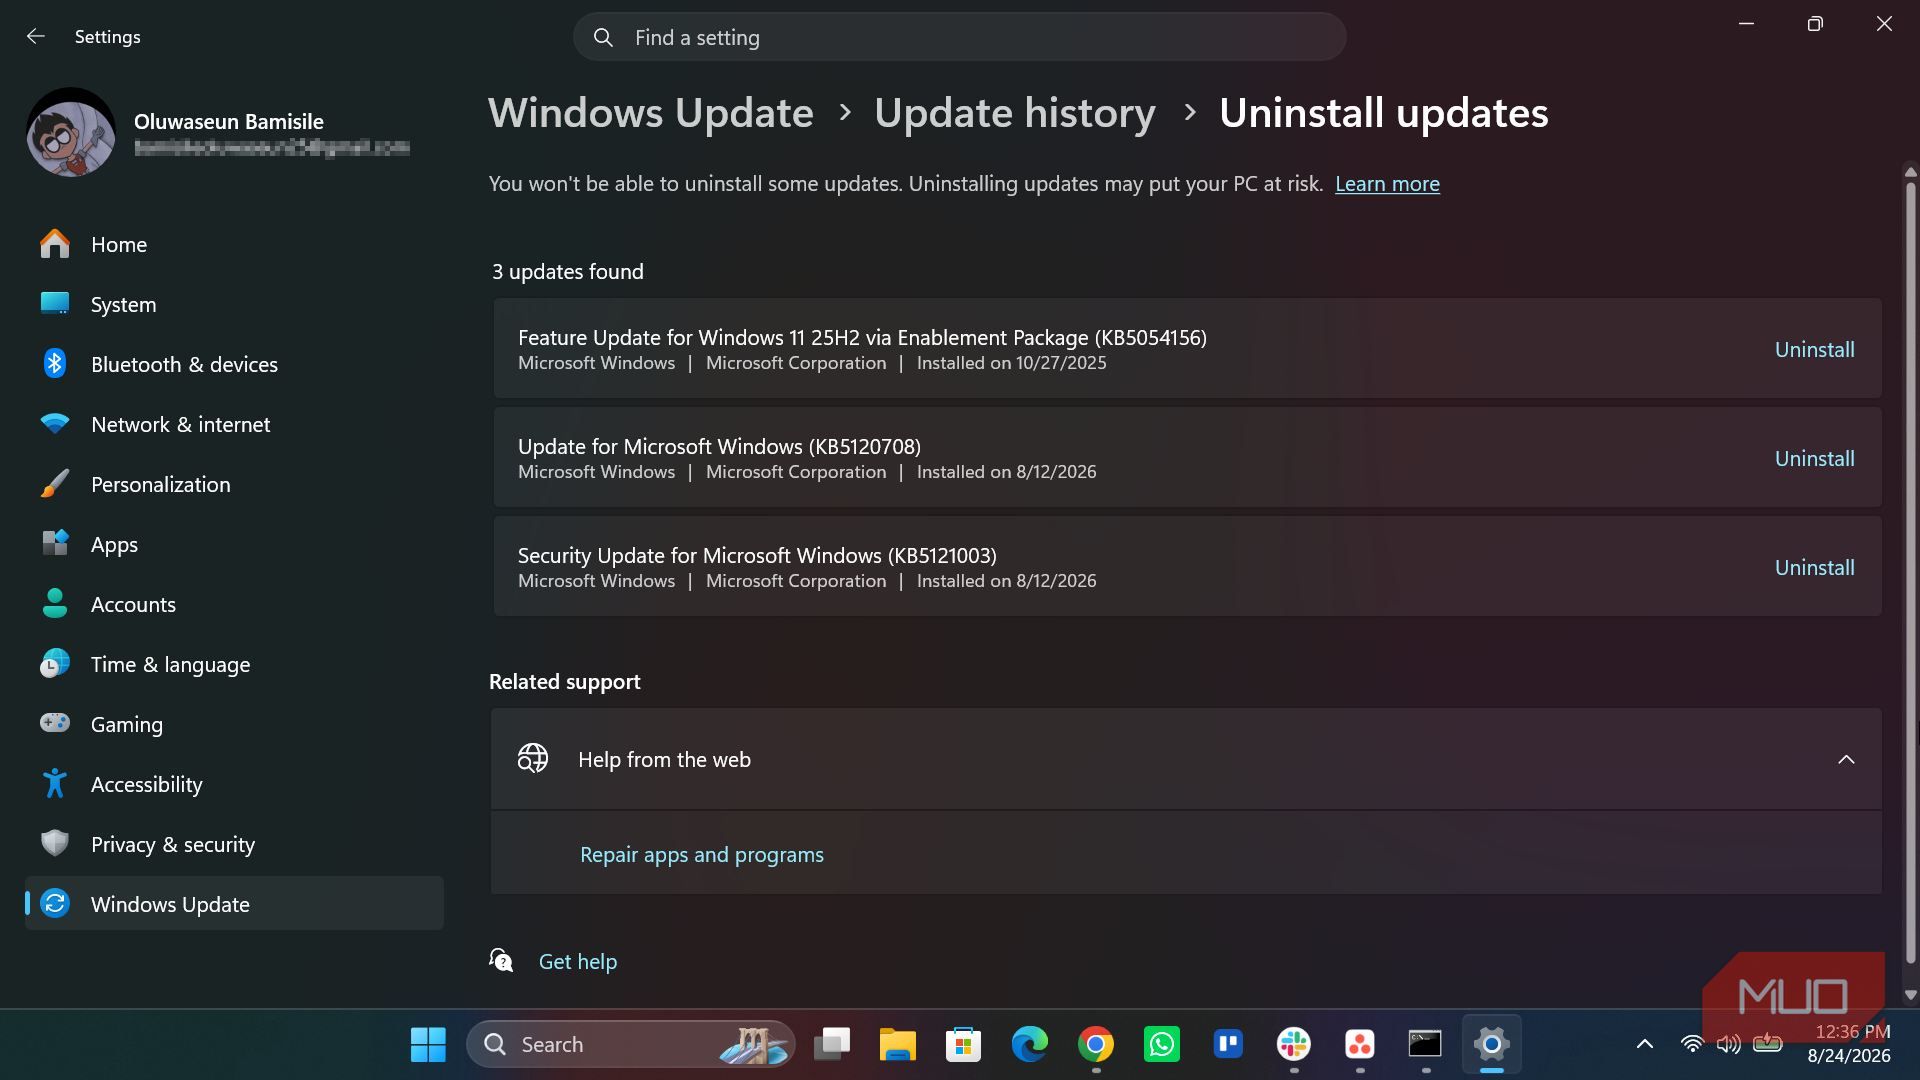
Task: Click "Installed on 10/27/2025" text
Action: point(1011,363)
